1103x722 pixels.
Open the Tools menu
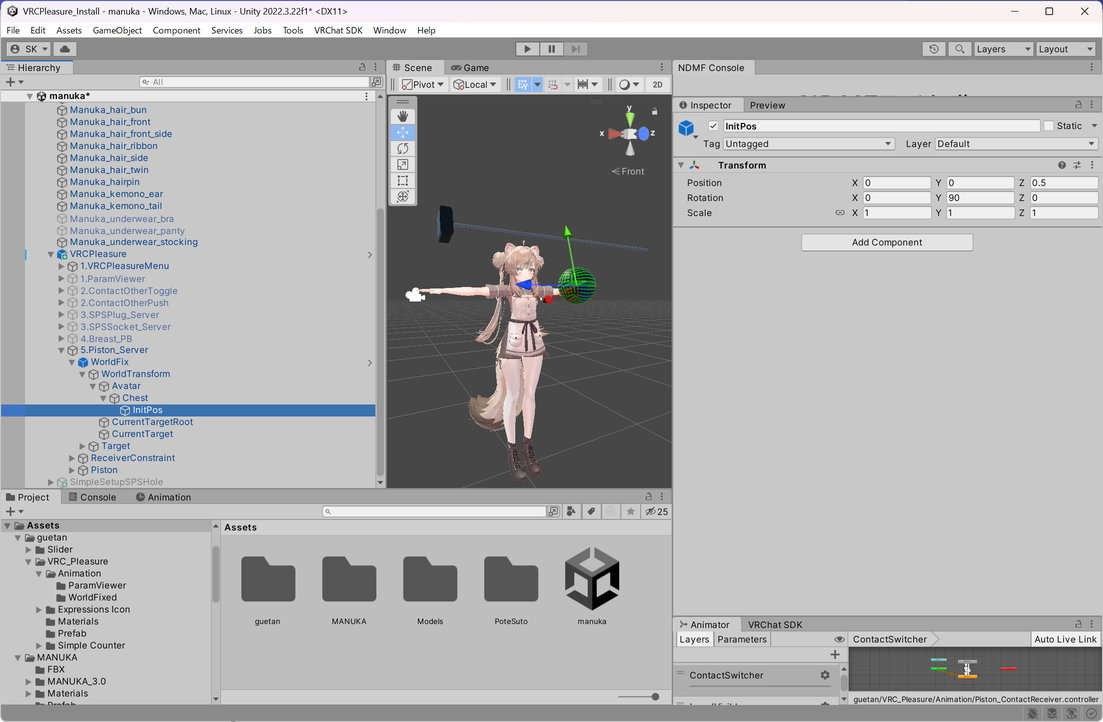tap(293, 30)
